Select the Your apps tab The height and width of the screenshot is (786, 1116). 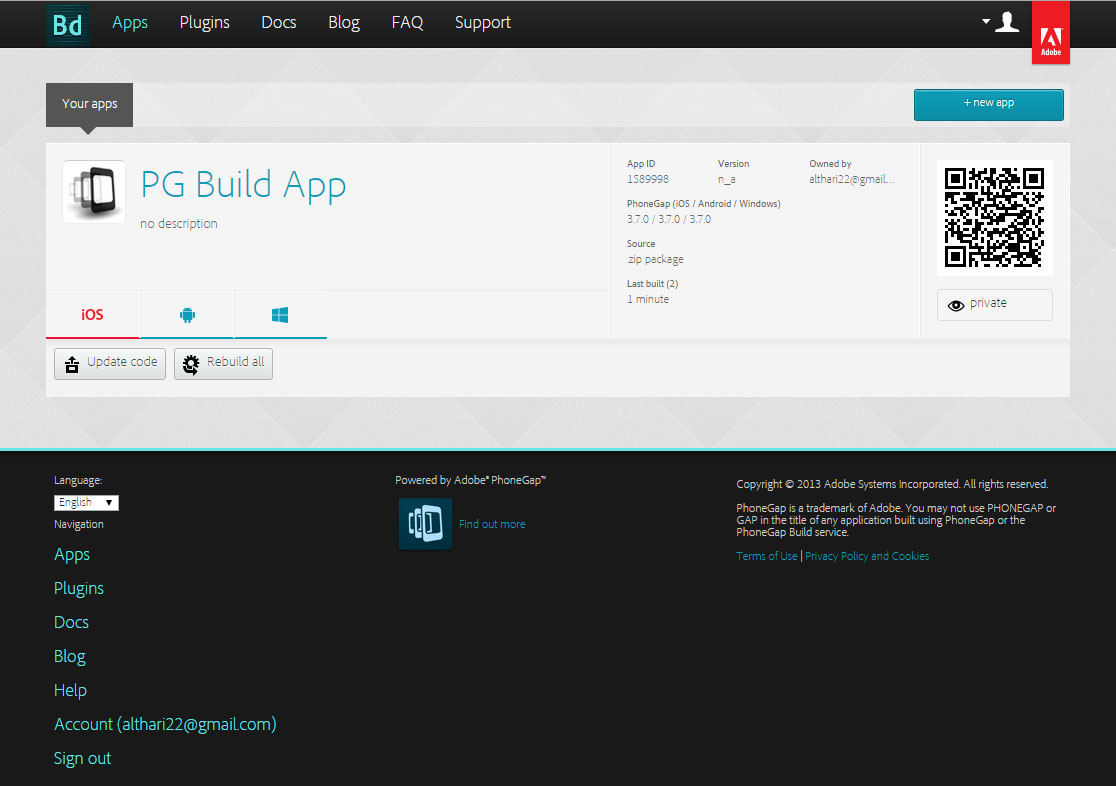point(90,105)
